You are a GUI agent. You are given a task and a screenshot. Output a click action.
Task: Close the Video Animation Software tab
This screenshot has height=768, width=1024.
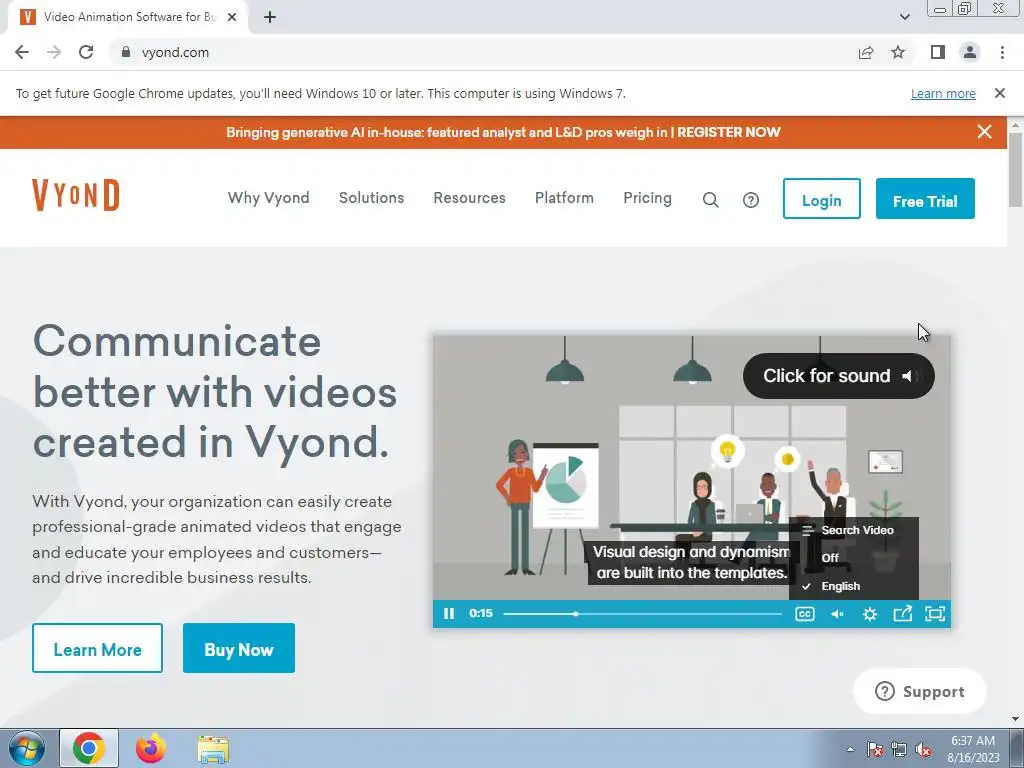pyautogui.click(x=232, y=17)
